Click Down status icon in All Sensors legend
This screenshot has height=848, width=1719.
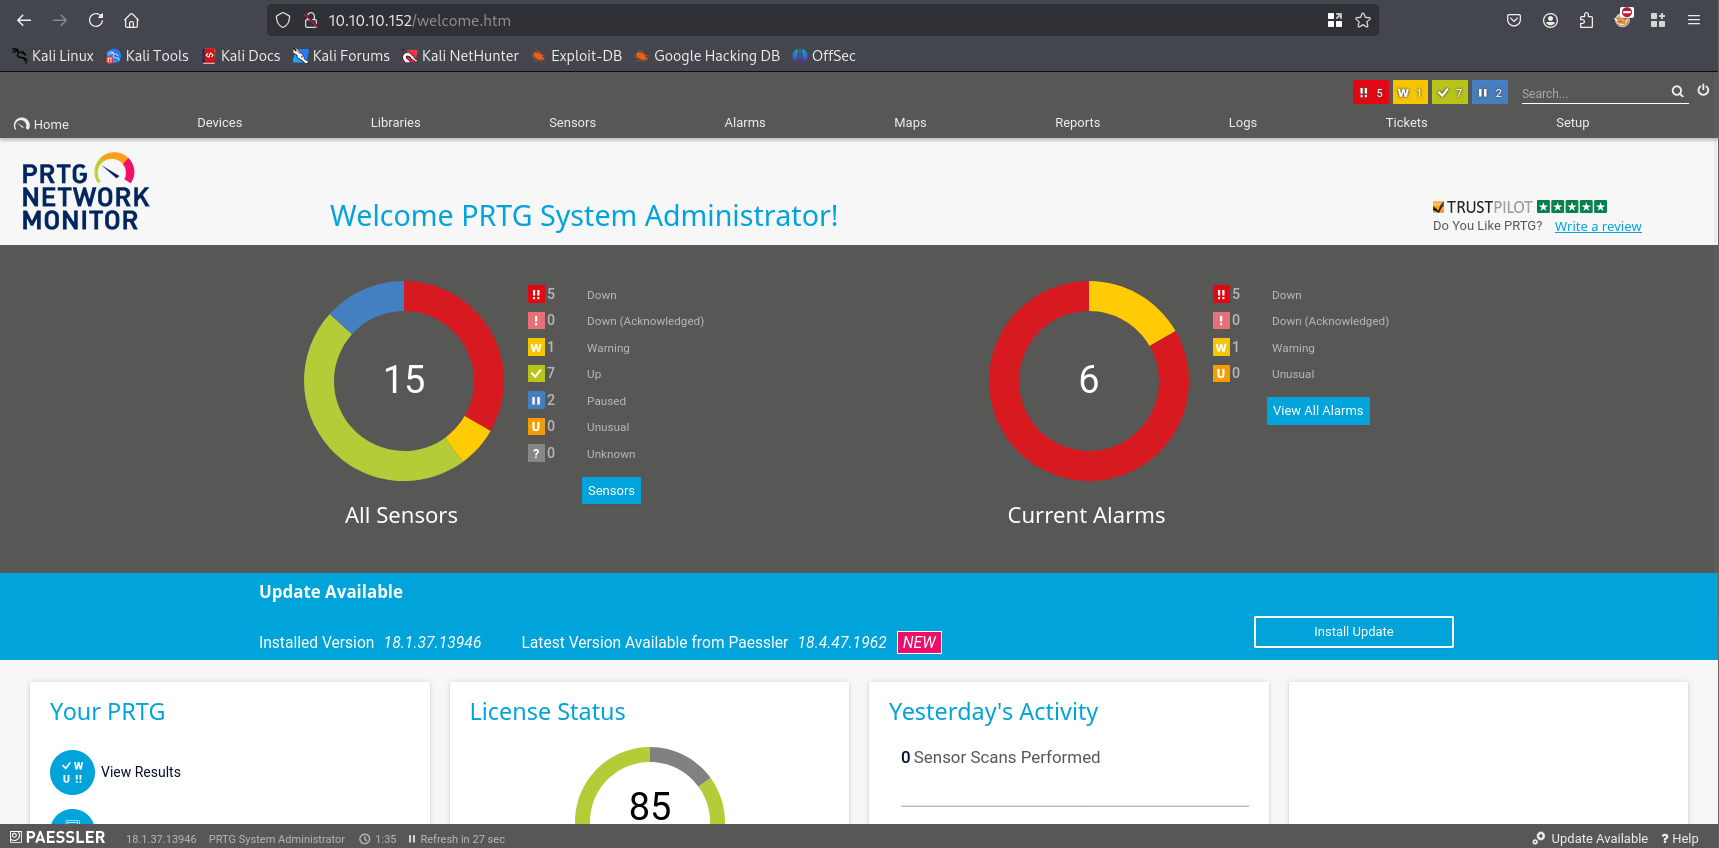536,294
